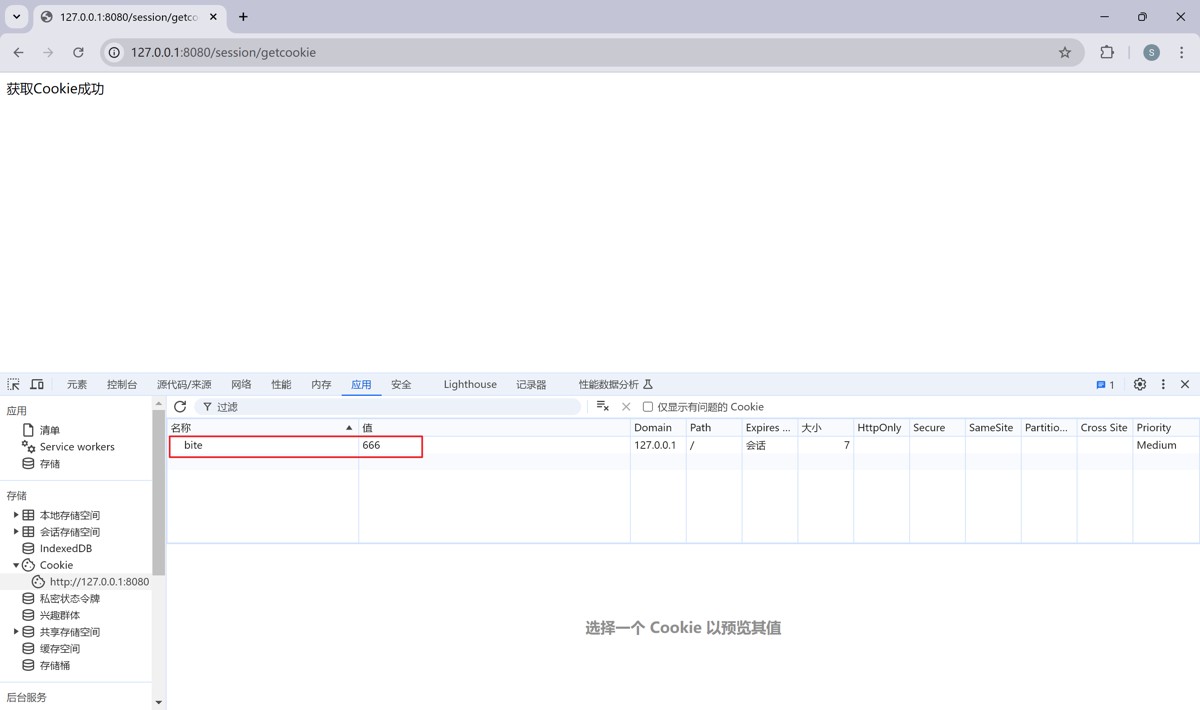Enable 仅显示有问题的 Cookie checkbox
Image resolution: width=1200 pixels, height=710 pixels.
pyautogui.click(x=648, y=407)
